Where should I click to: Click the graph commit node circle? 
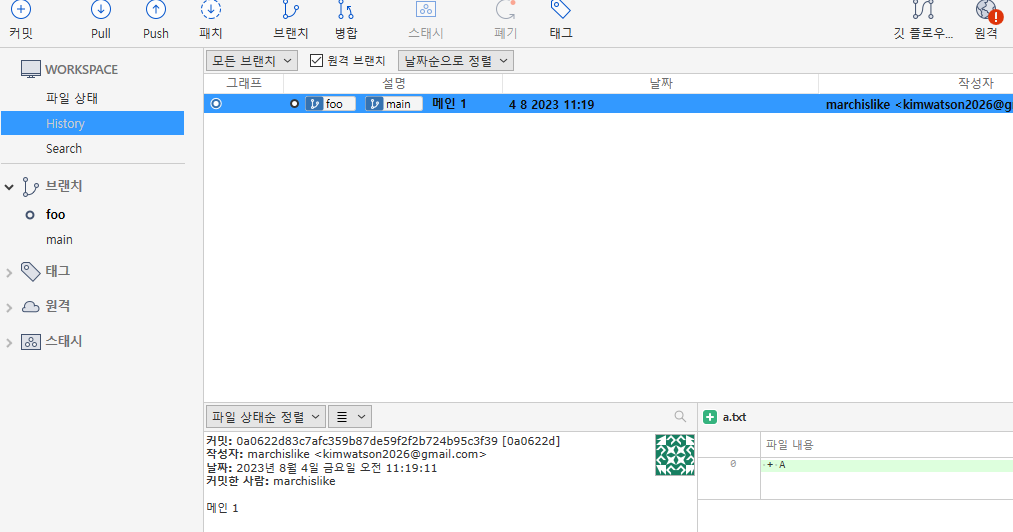click(216, 103)
